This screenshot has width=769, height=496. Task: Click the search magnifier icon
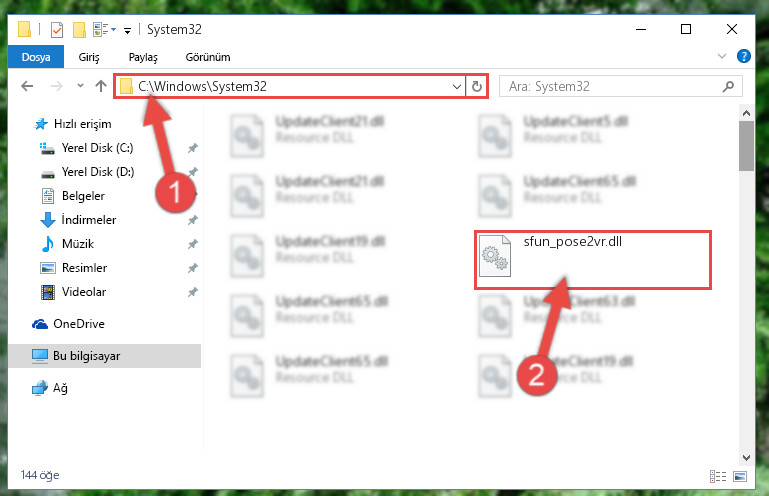[728, 87]
